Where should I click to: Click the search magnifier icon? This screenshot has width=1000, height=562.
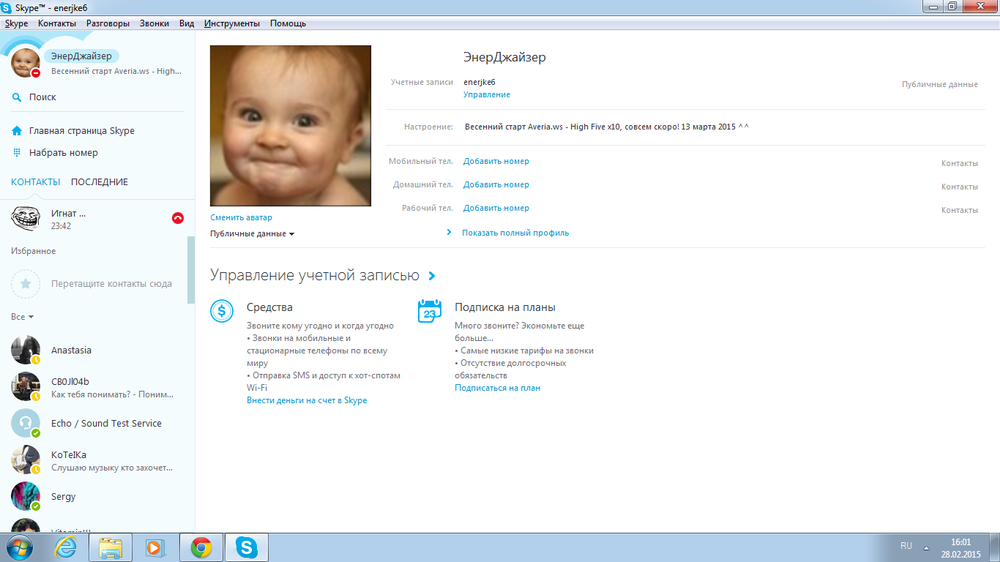coord(17,97)
